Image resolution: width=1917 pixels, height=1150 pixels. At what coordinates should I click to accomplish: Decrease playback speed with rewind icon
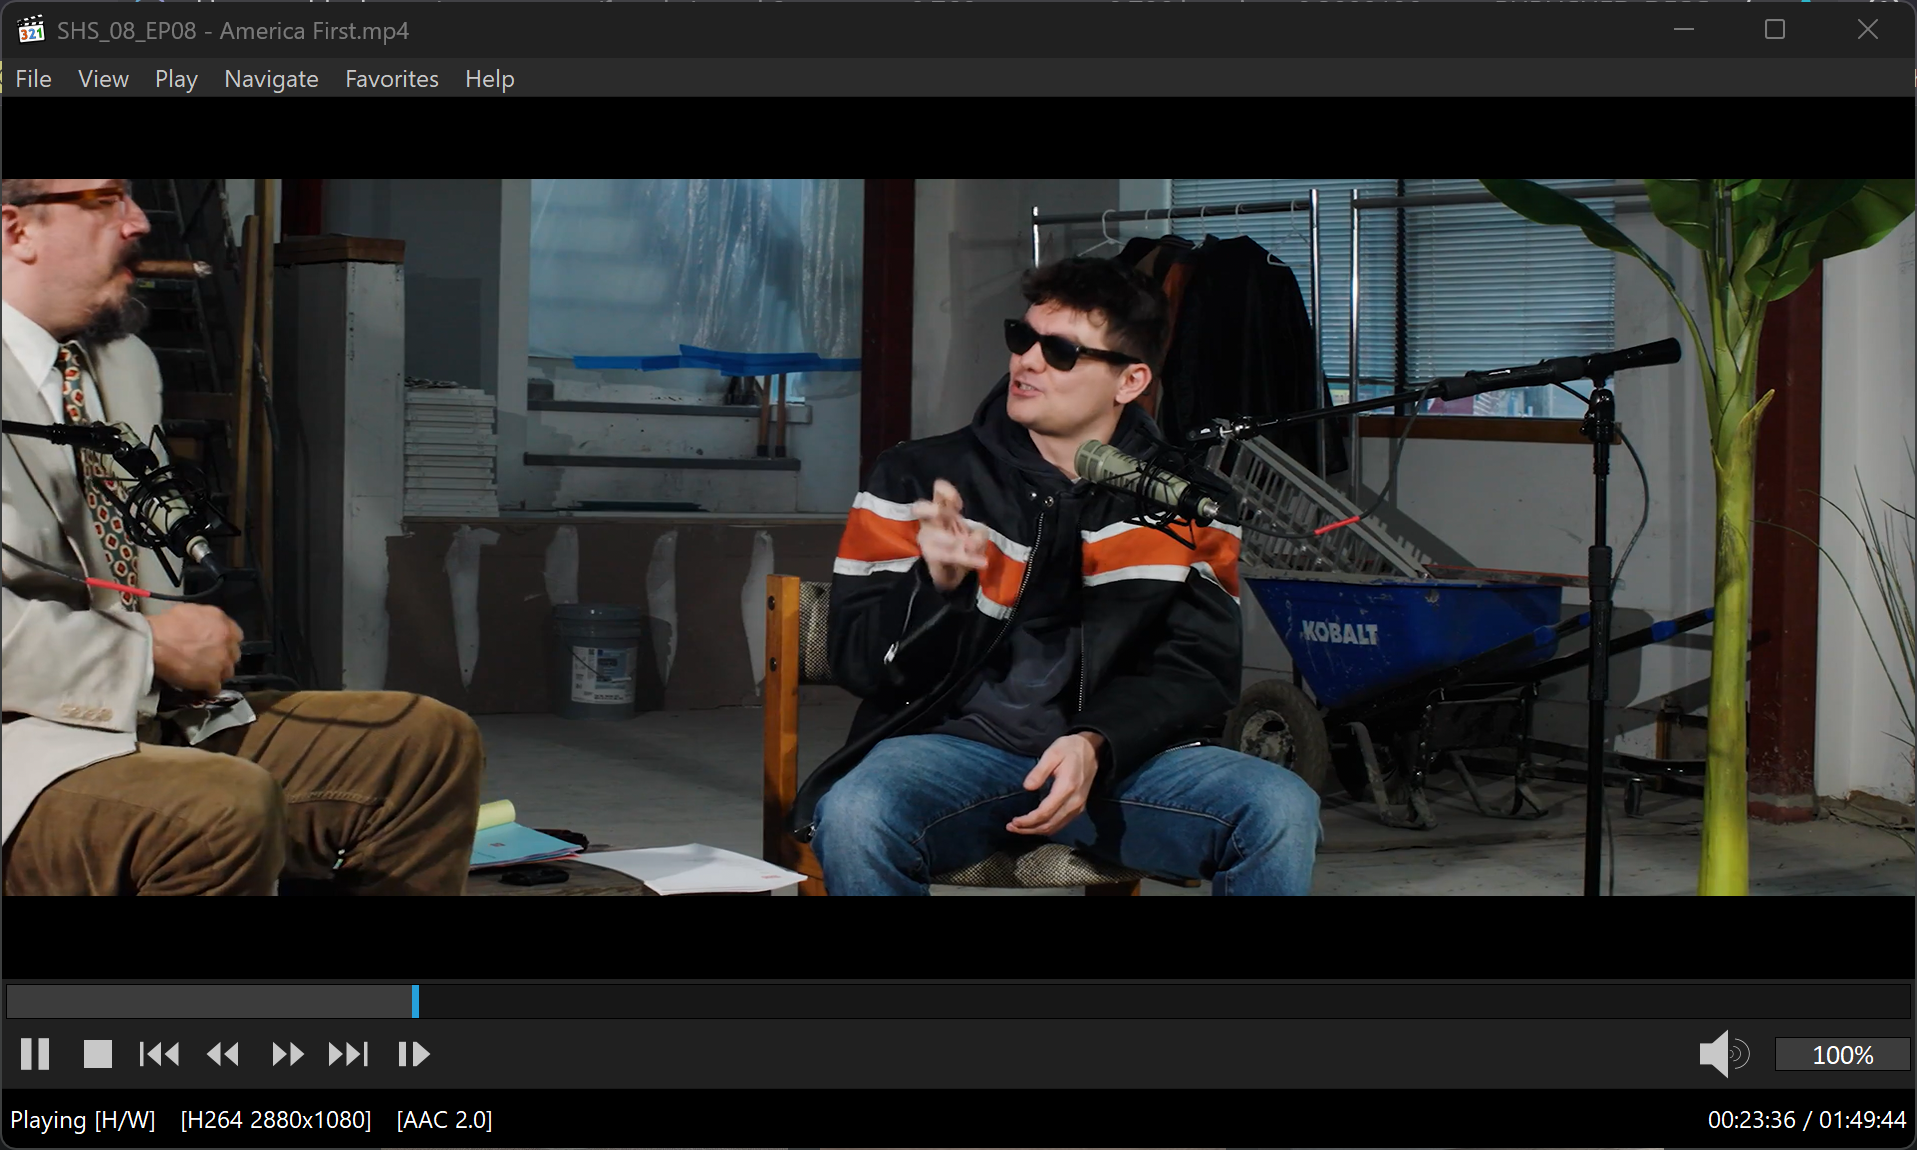click(223, 1054)
